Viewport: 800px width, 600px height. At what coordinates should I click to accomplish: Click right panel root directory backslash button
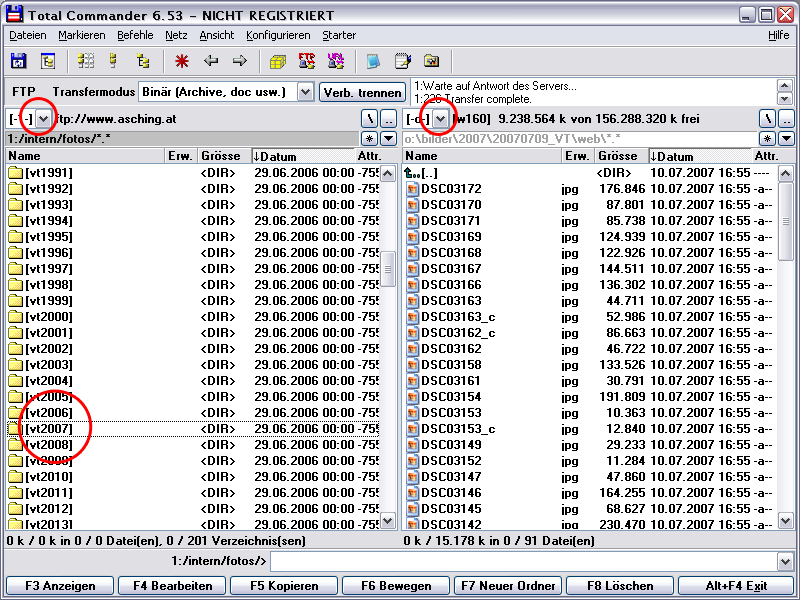(x=767, y=119)
